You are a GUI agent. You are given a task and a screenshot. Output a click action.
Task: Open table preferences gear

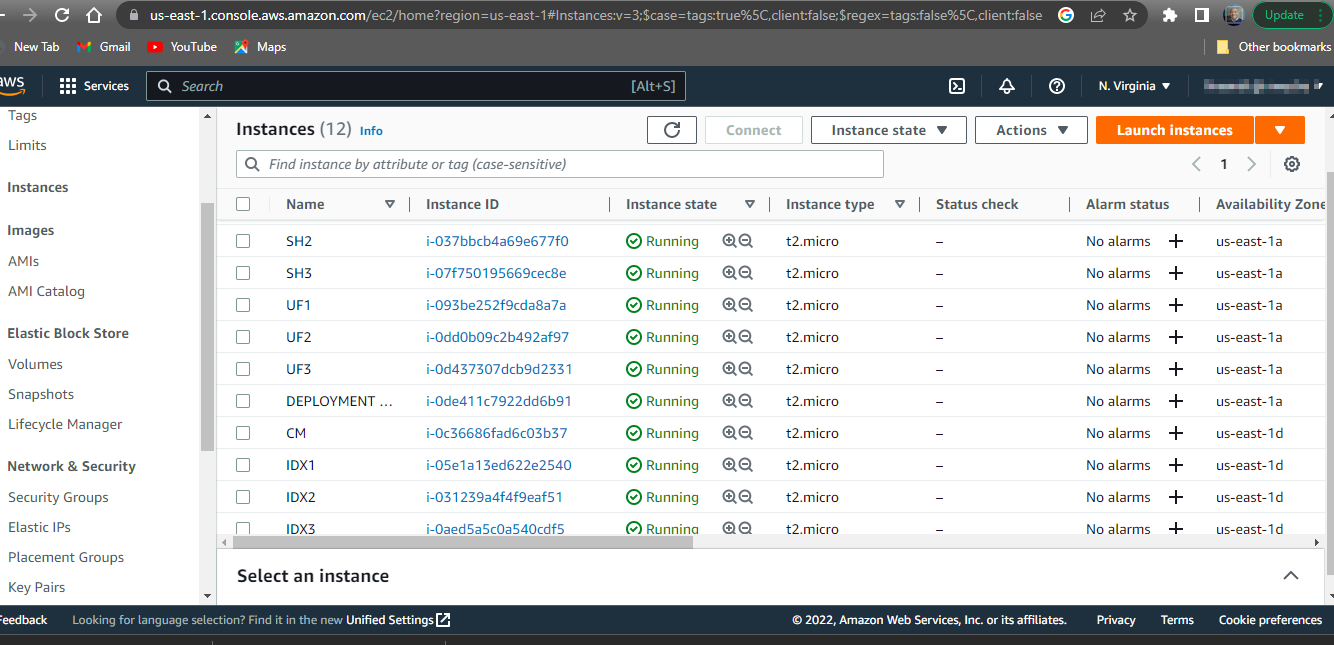click(x=1291, y=163)
